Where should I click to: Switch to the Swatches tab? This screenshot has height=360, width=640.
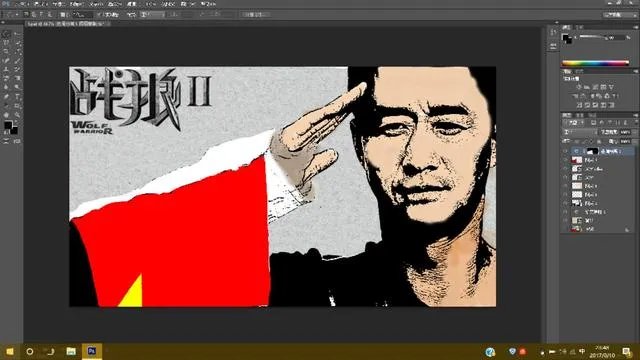(580, 27)
